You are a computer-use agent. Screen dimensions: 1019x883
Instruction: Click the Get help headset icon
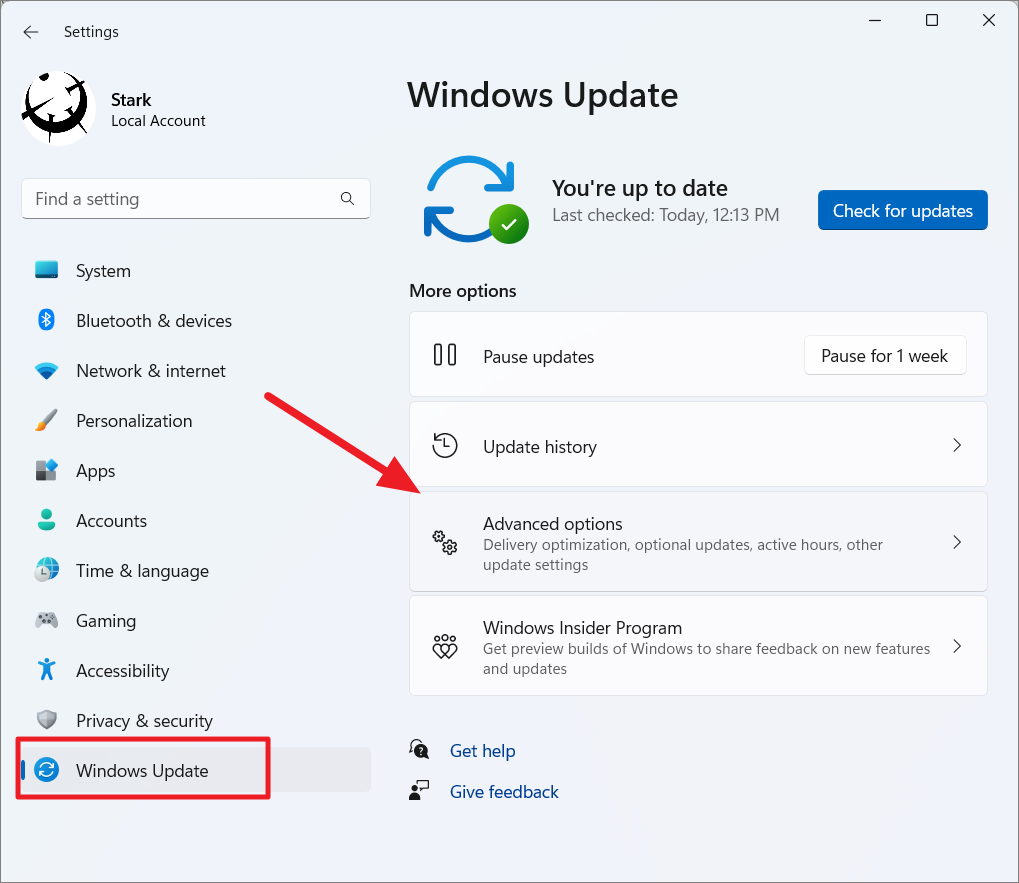tap(419, 749)
